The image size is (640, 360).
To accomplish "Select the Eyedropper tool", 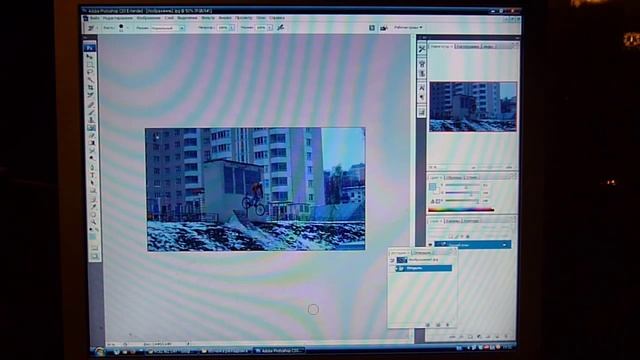I will pos(93,207).
